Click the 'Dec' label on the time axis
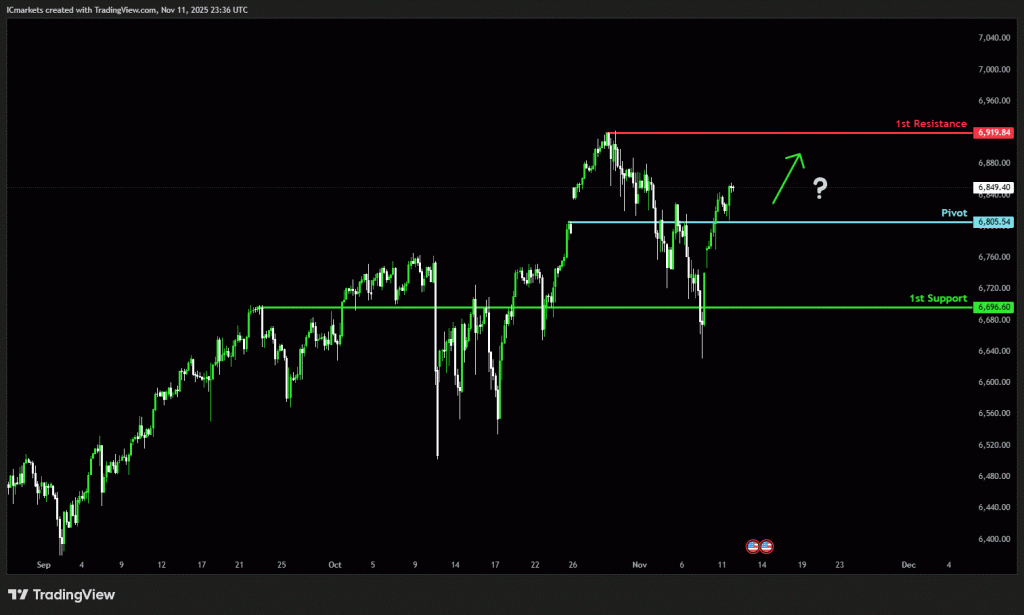 tap(908, 565)
